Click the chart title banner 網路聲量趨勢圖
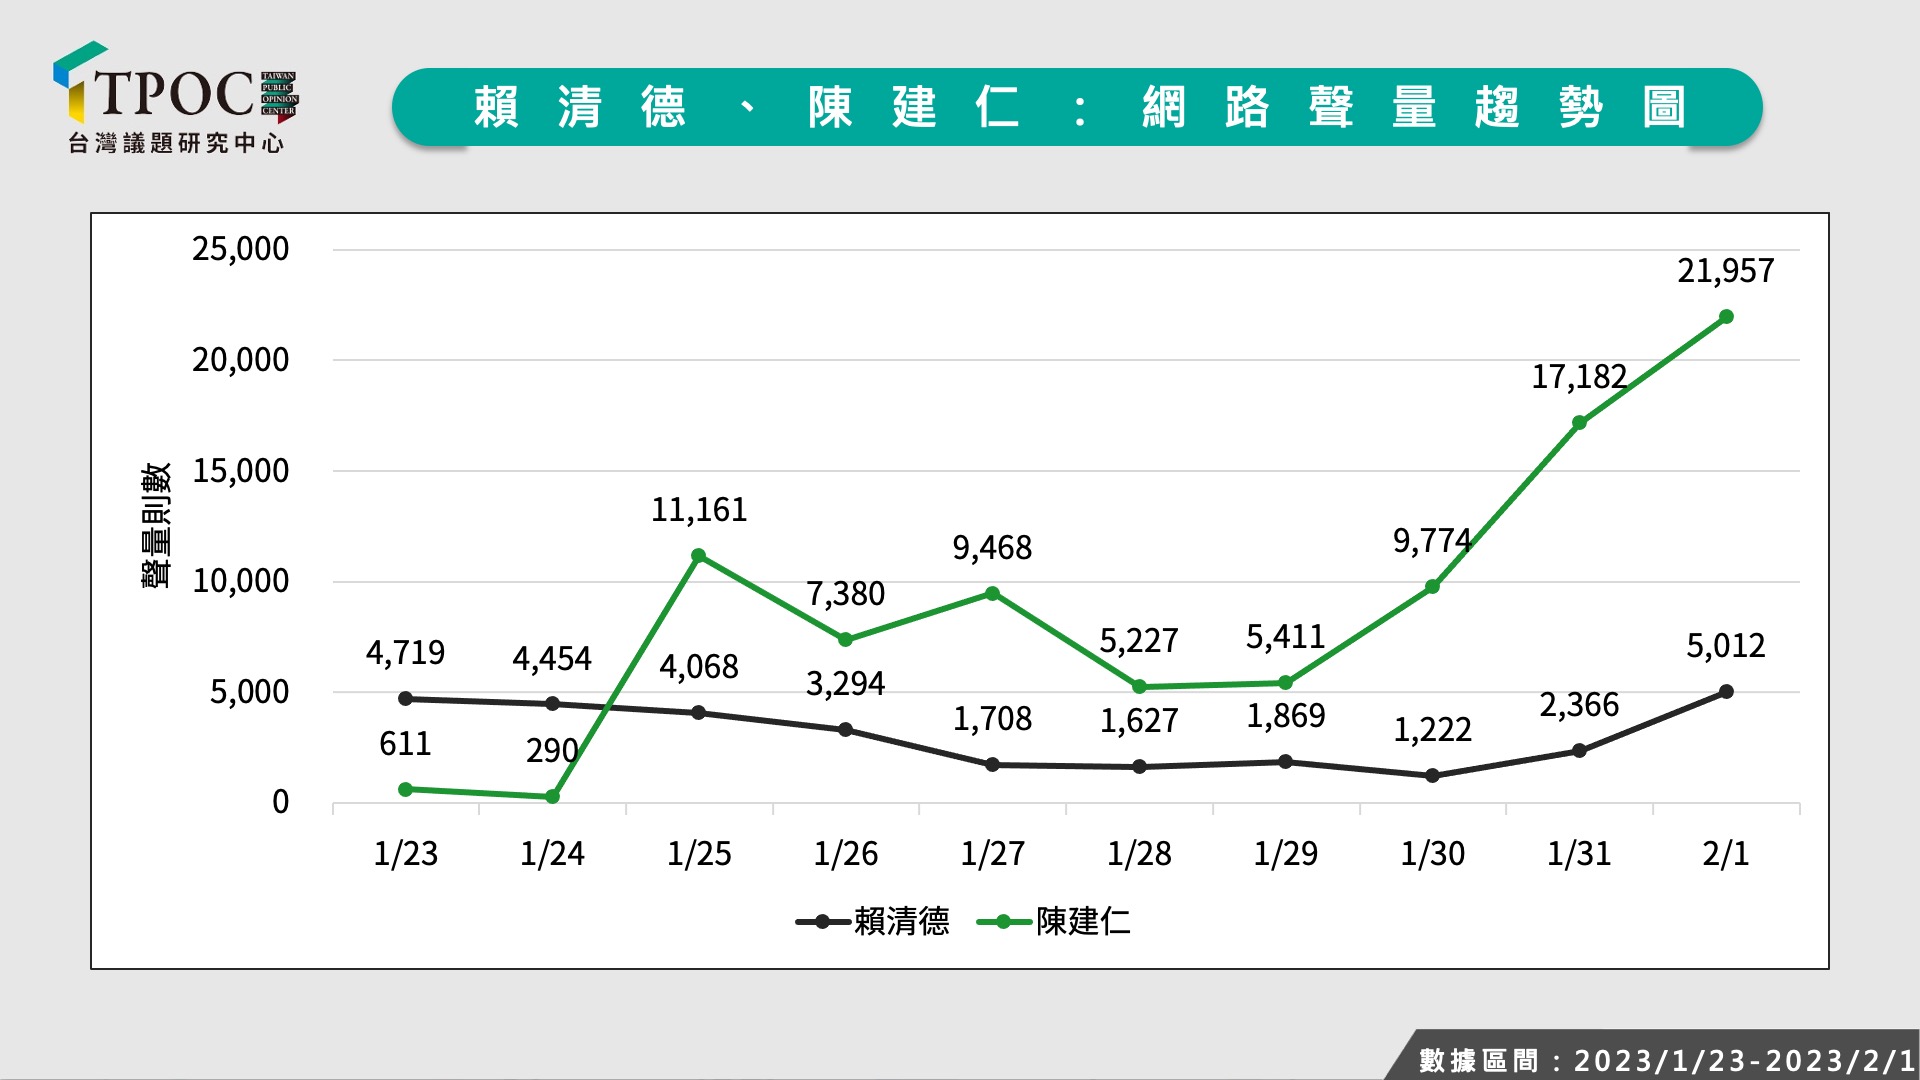 (x=1077, y=107)
